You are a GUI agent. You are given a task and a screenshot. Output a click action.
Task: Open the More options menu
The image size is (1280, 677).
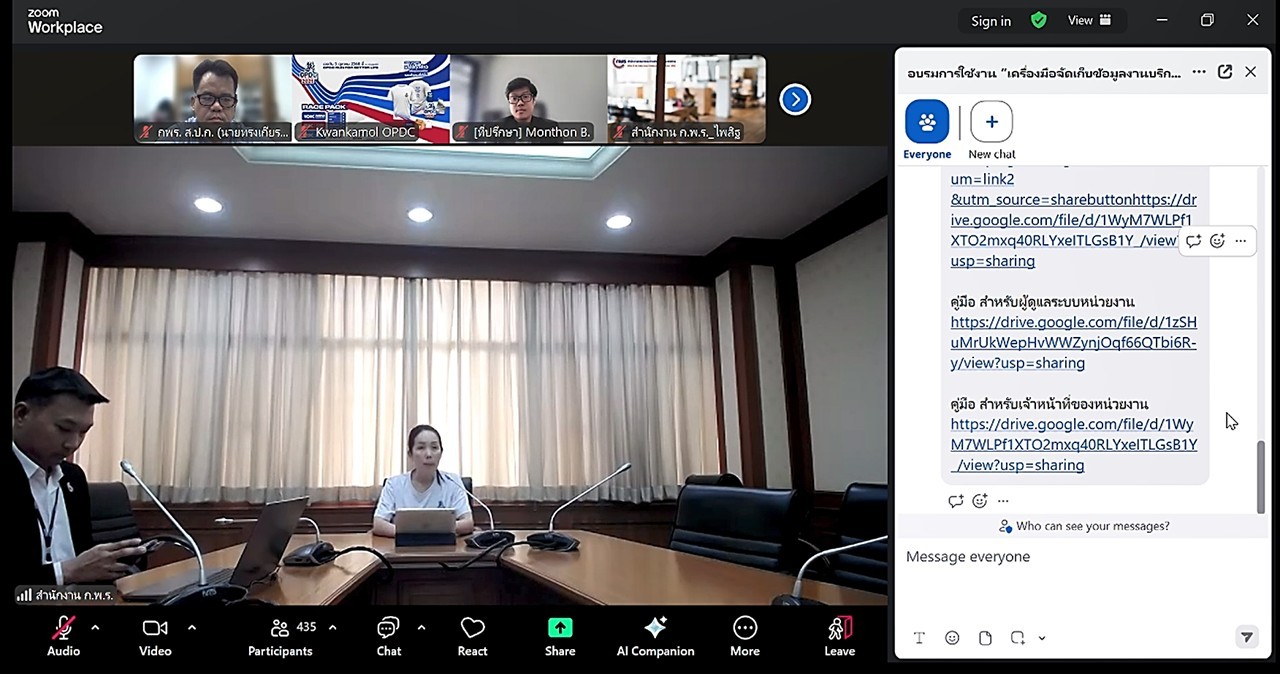(x=745, y=636)
